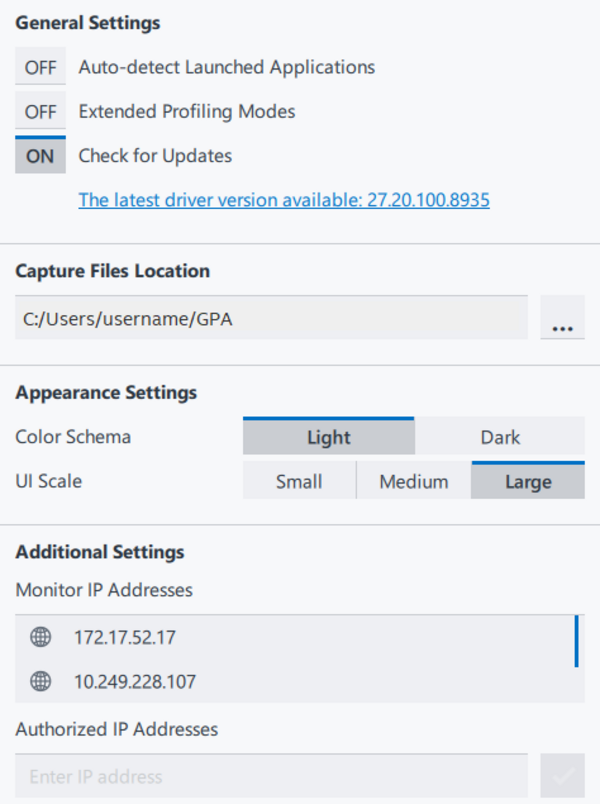The height and width of the screenshot is (804, 600).
Task: Click the Extended Profiling Modes label
Action: click(x=187, y=112)
